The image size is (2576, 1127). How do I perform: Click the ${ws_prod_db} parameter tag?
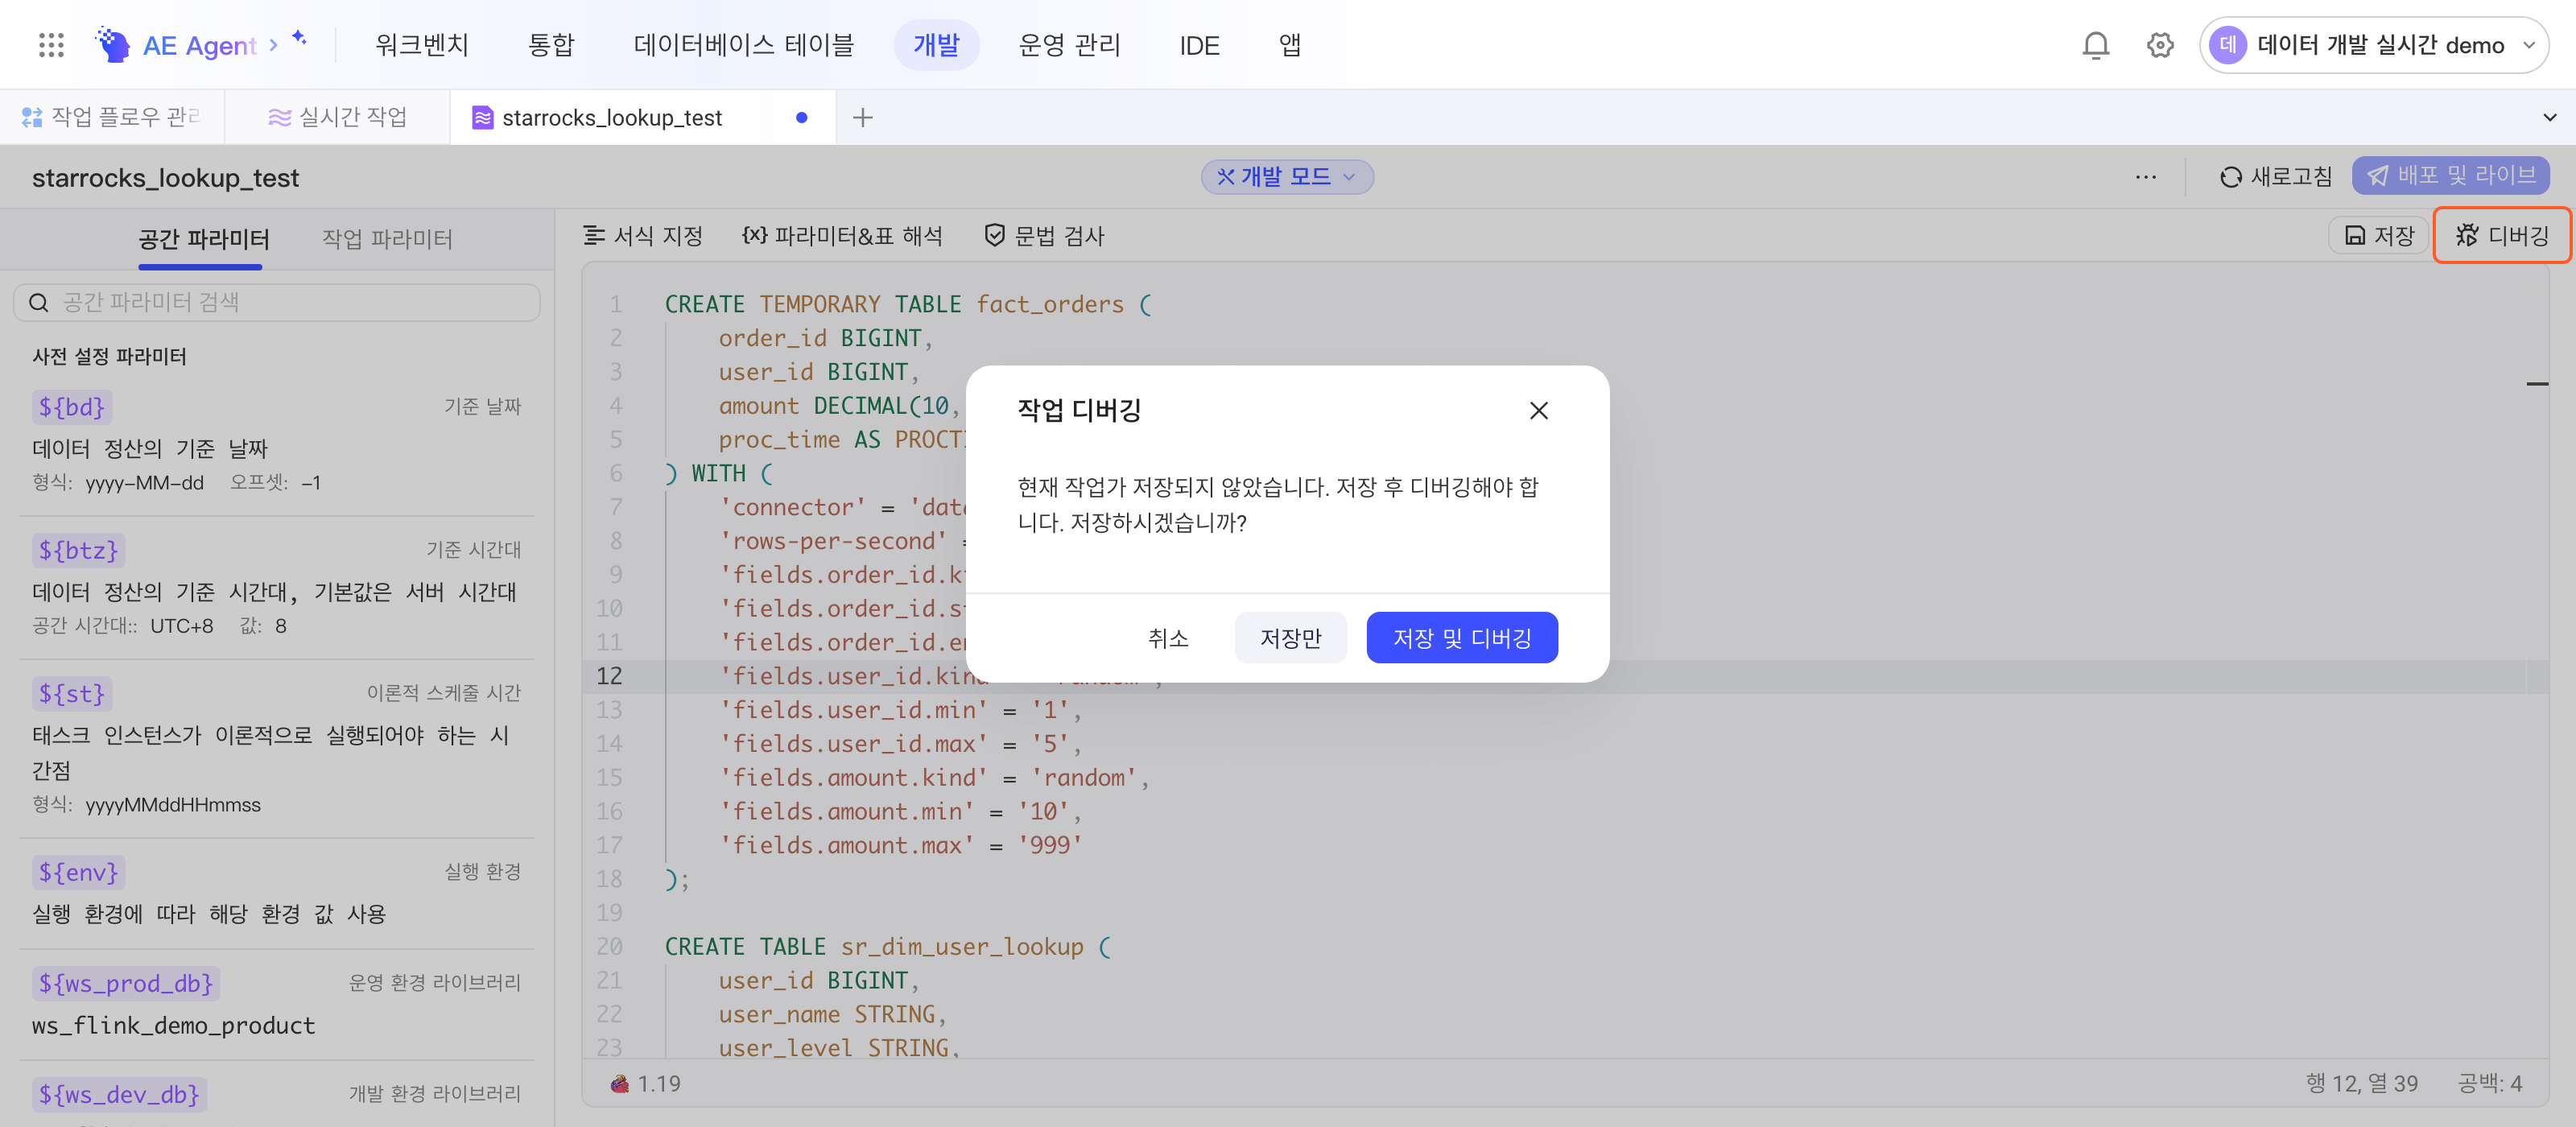[x=125, y=983]
